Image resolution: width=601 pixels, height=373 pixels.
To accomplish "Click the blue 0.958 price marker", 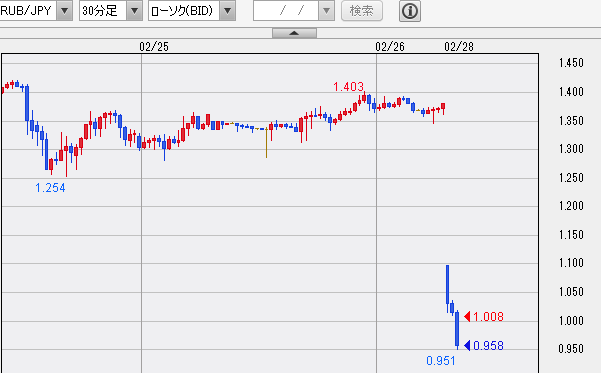I will pyautogui.click(x=484, y=346).
